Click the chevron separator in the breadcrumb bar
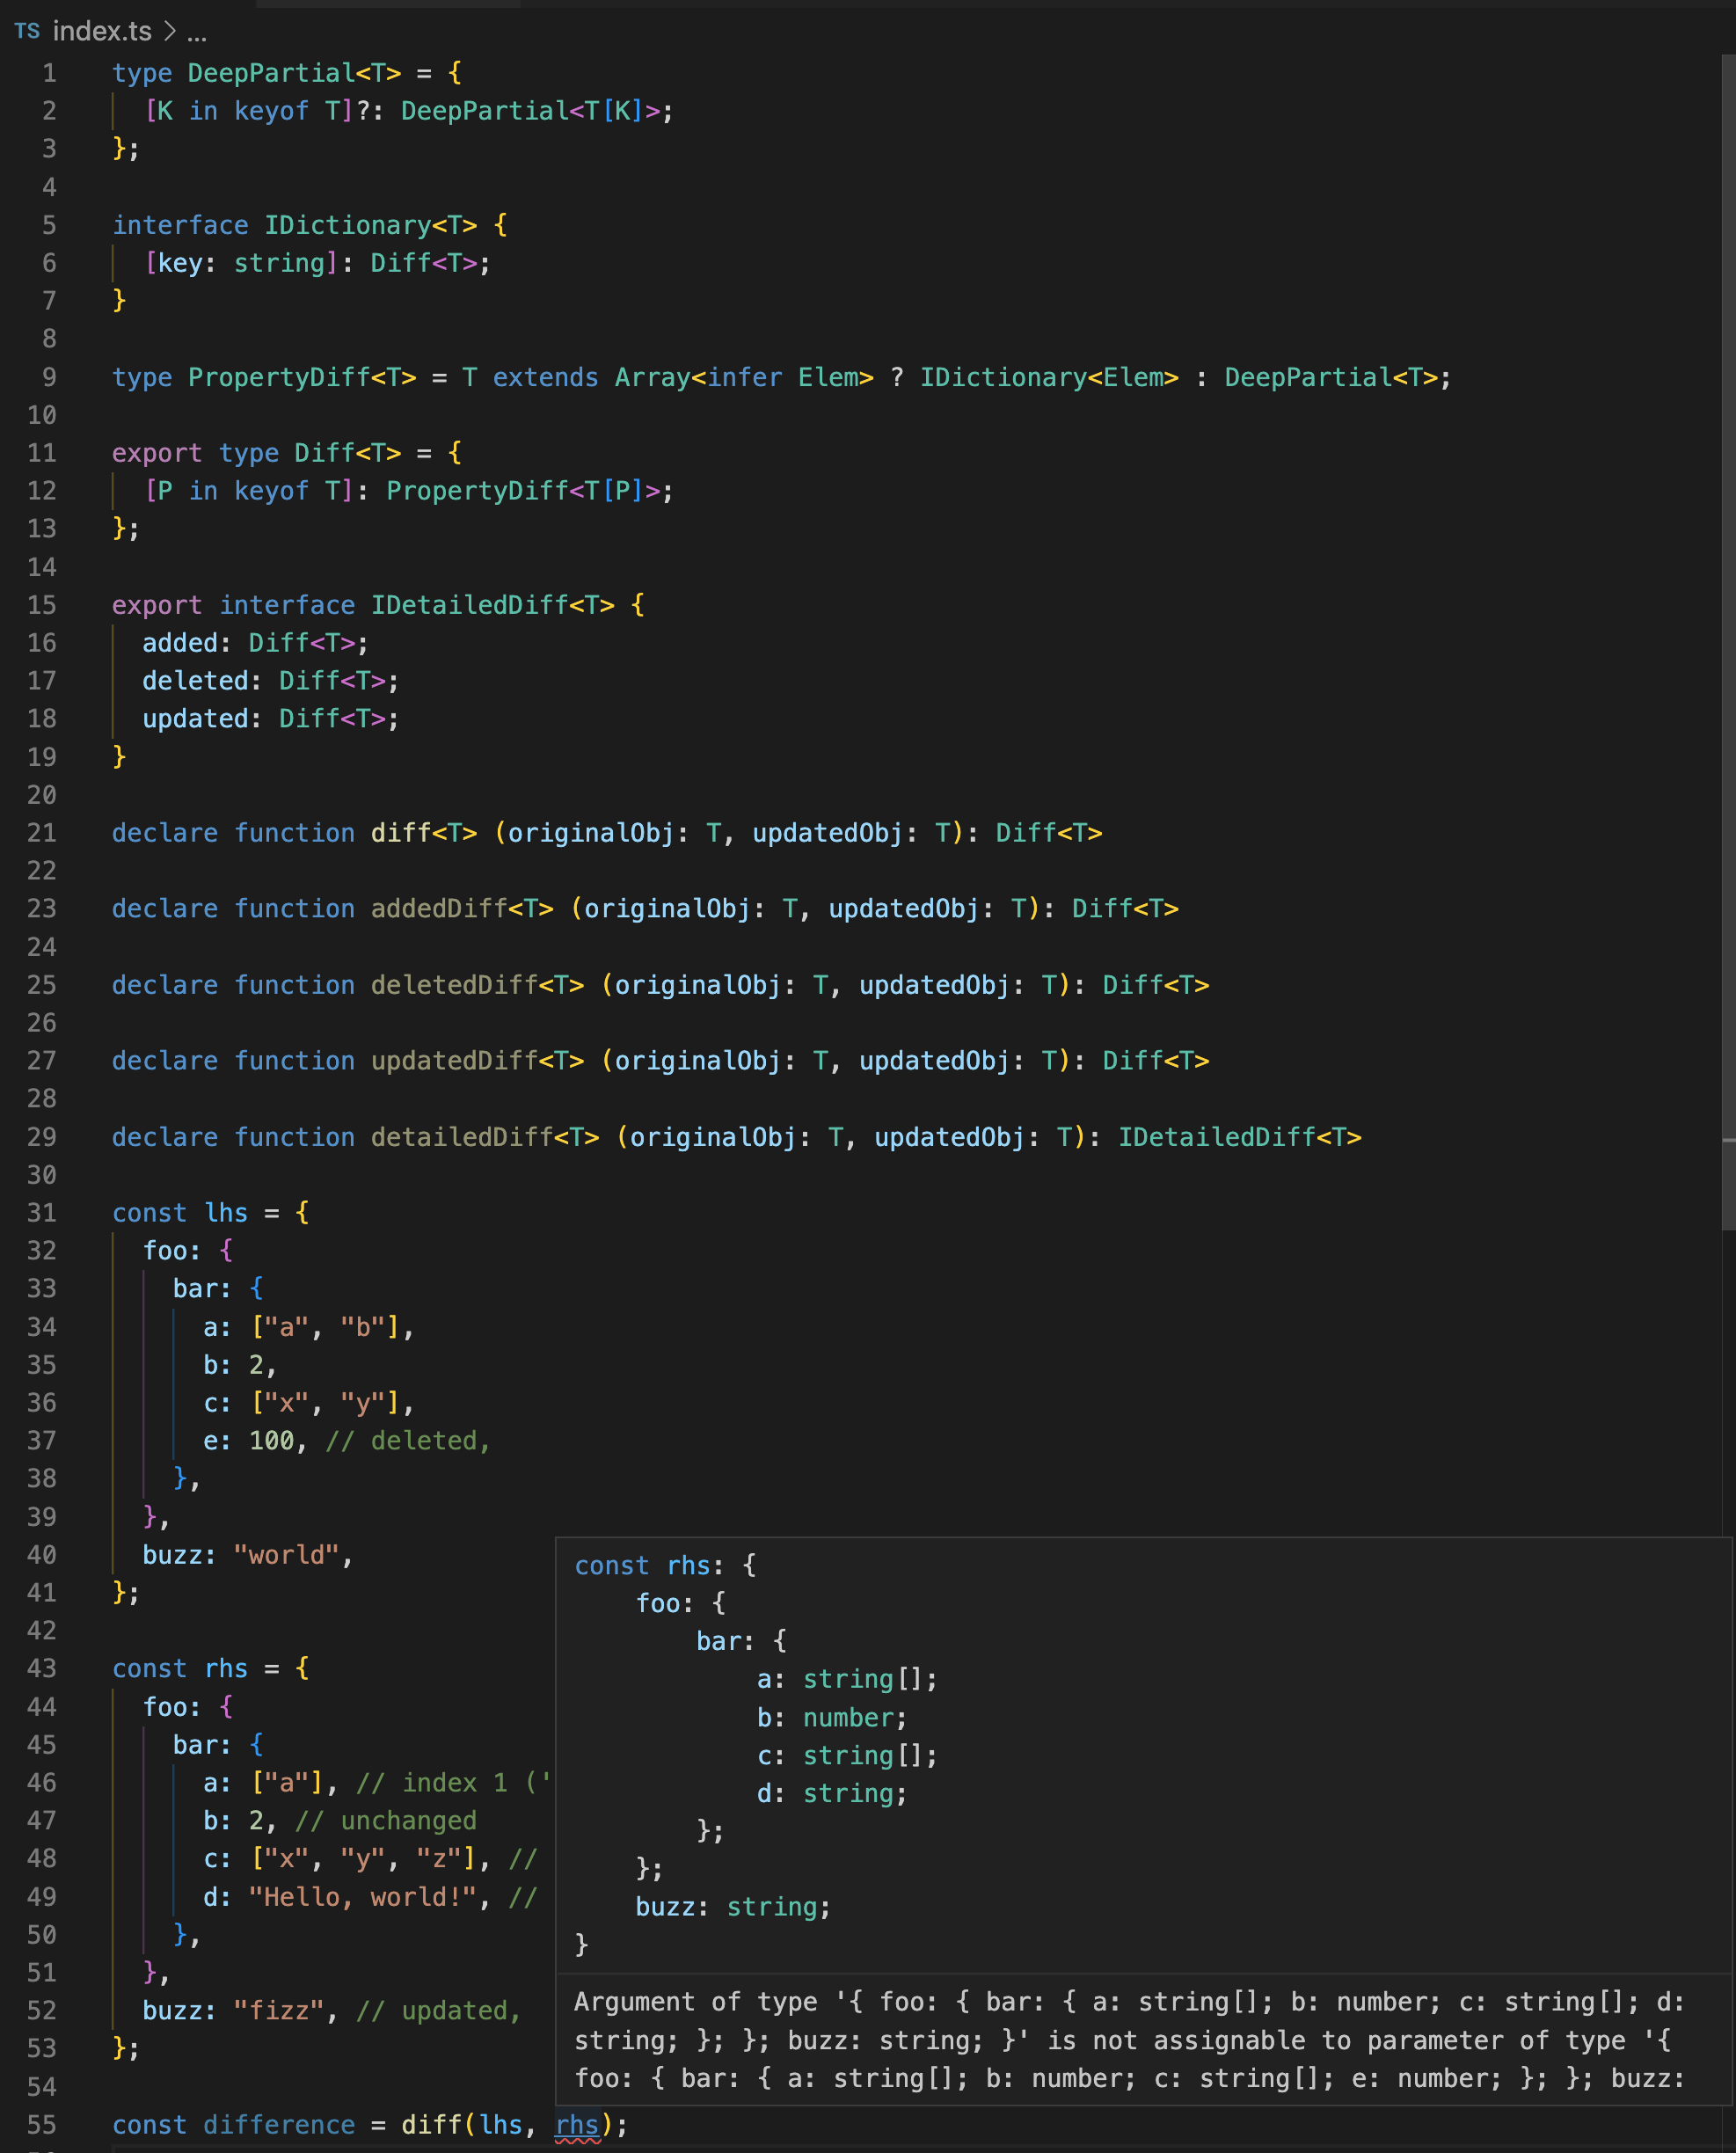 point(168,30)
